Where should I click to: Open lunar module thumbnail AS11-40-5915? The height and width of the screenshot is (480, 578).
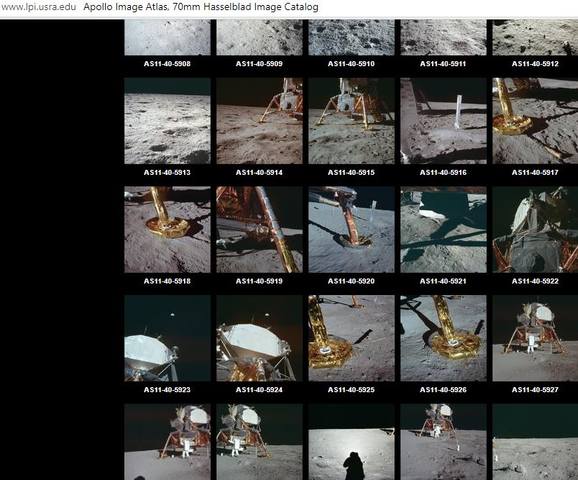351,121
